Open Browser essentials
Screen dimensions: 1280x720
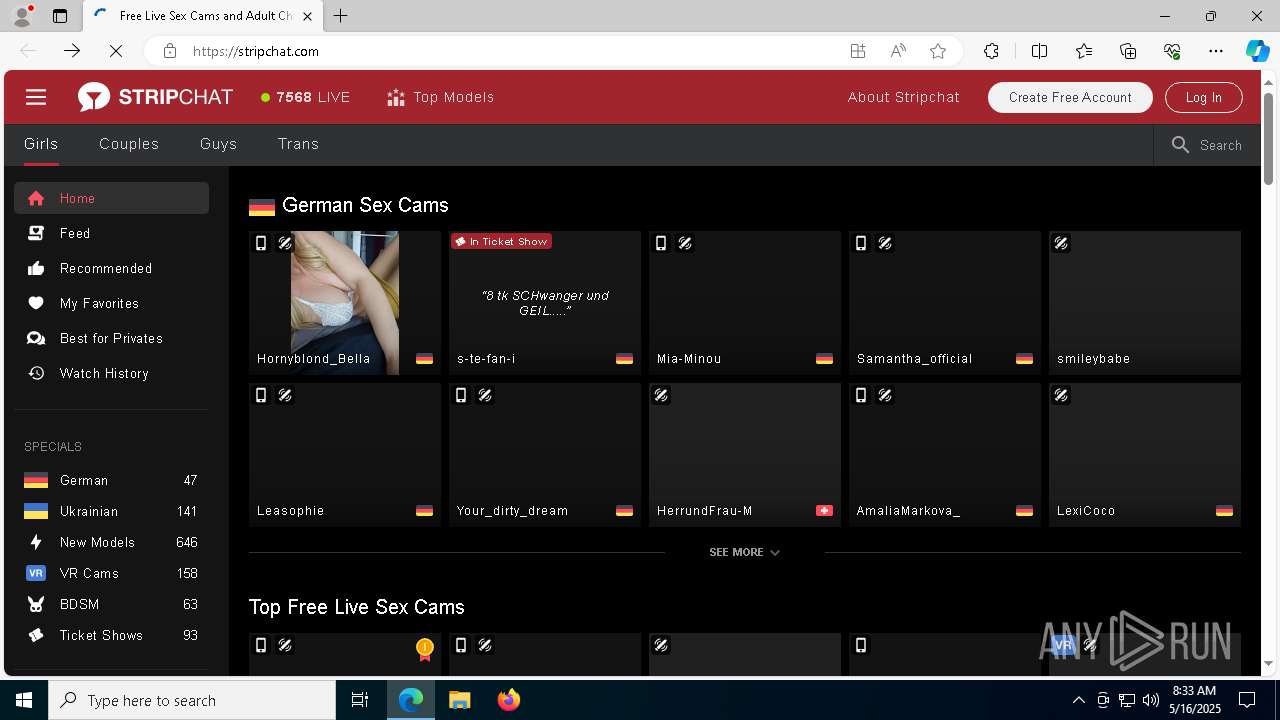pos(1172,51)
